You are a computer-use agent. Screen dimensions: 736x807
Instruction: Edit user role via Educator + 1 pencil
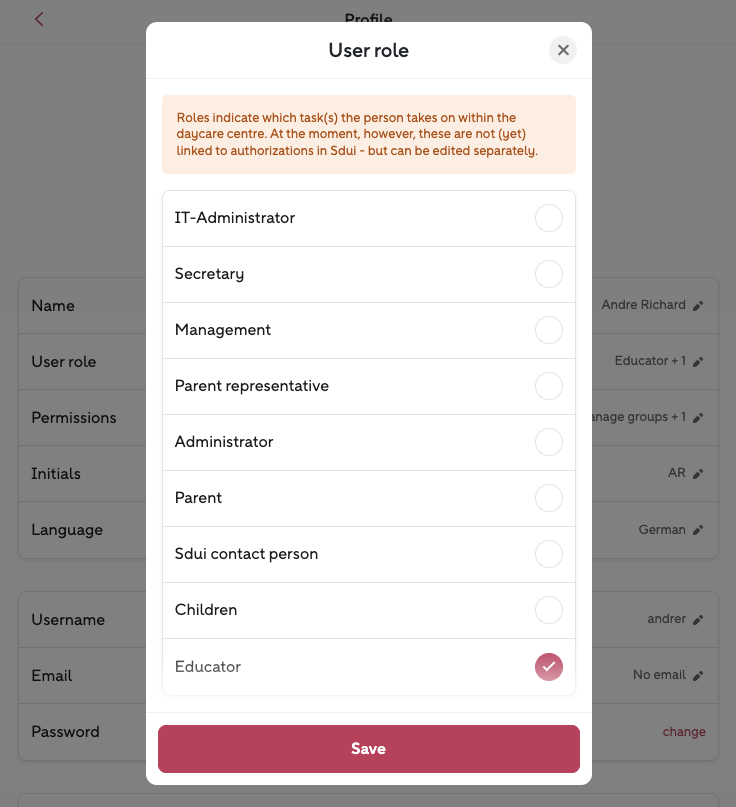coord(698,362)
